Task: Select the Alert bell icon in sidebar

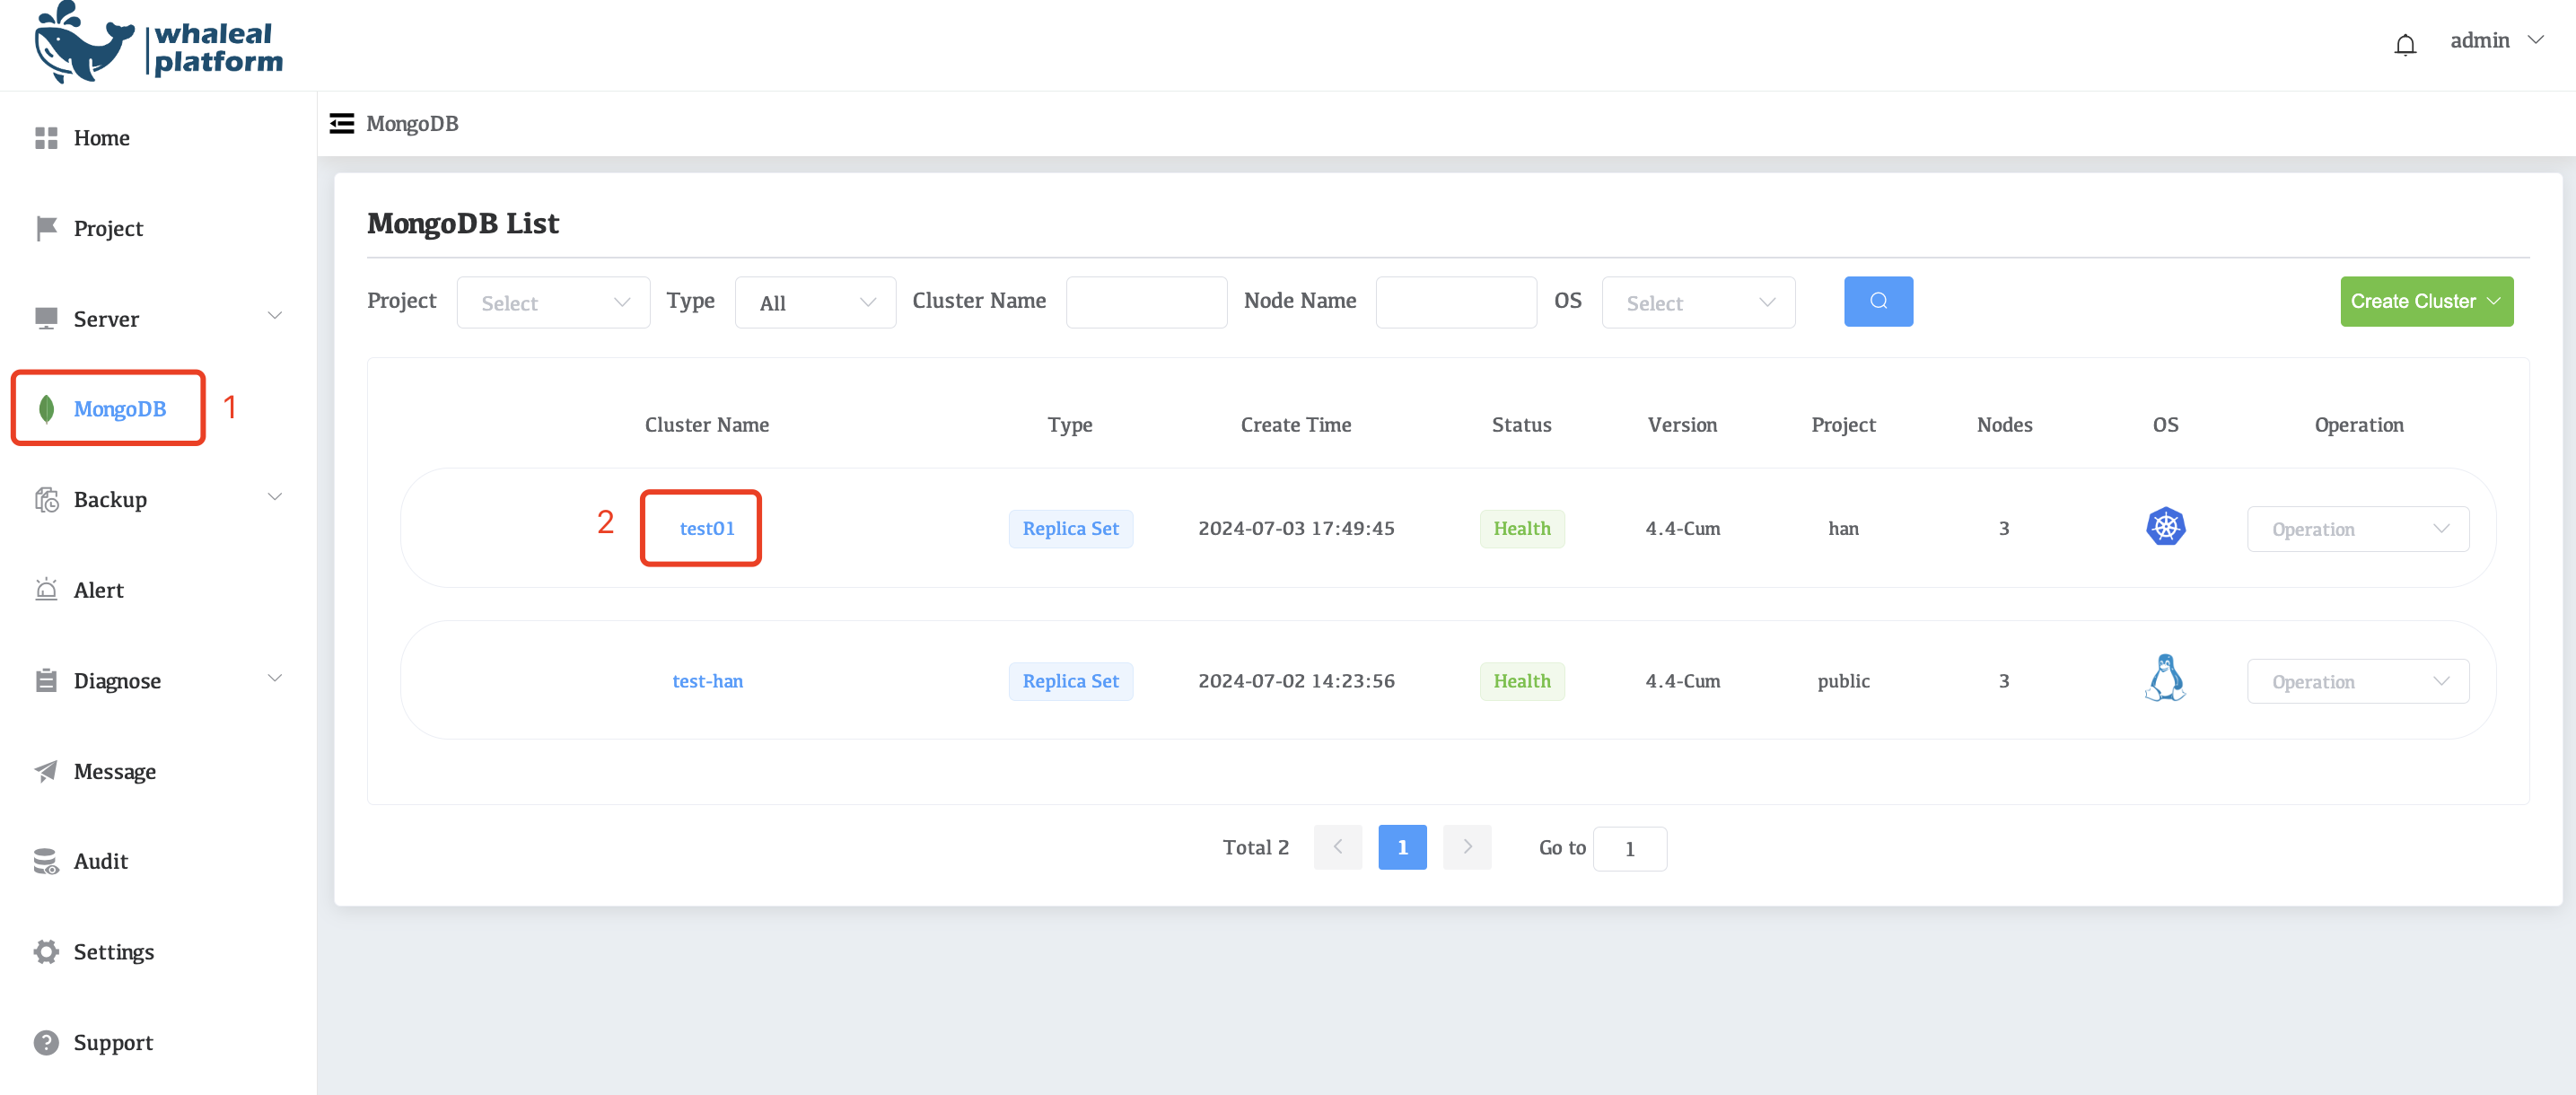Action: click(45, 590)
